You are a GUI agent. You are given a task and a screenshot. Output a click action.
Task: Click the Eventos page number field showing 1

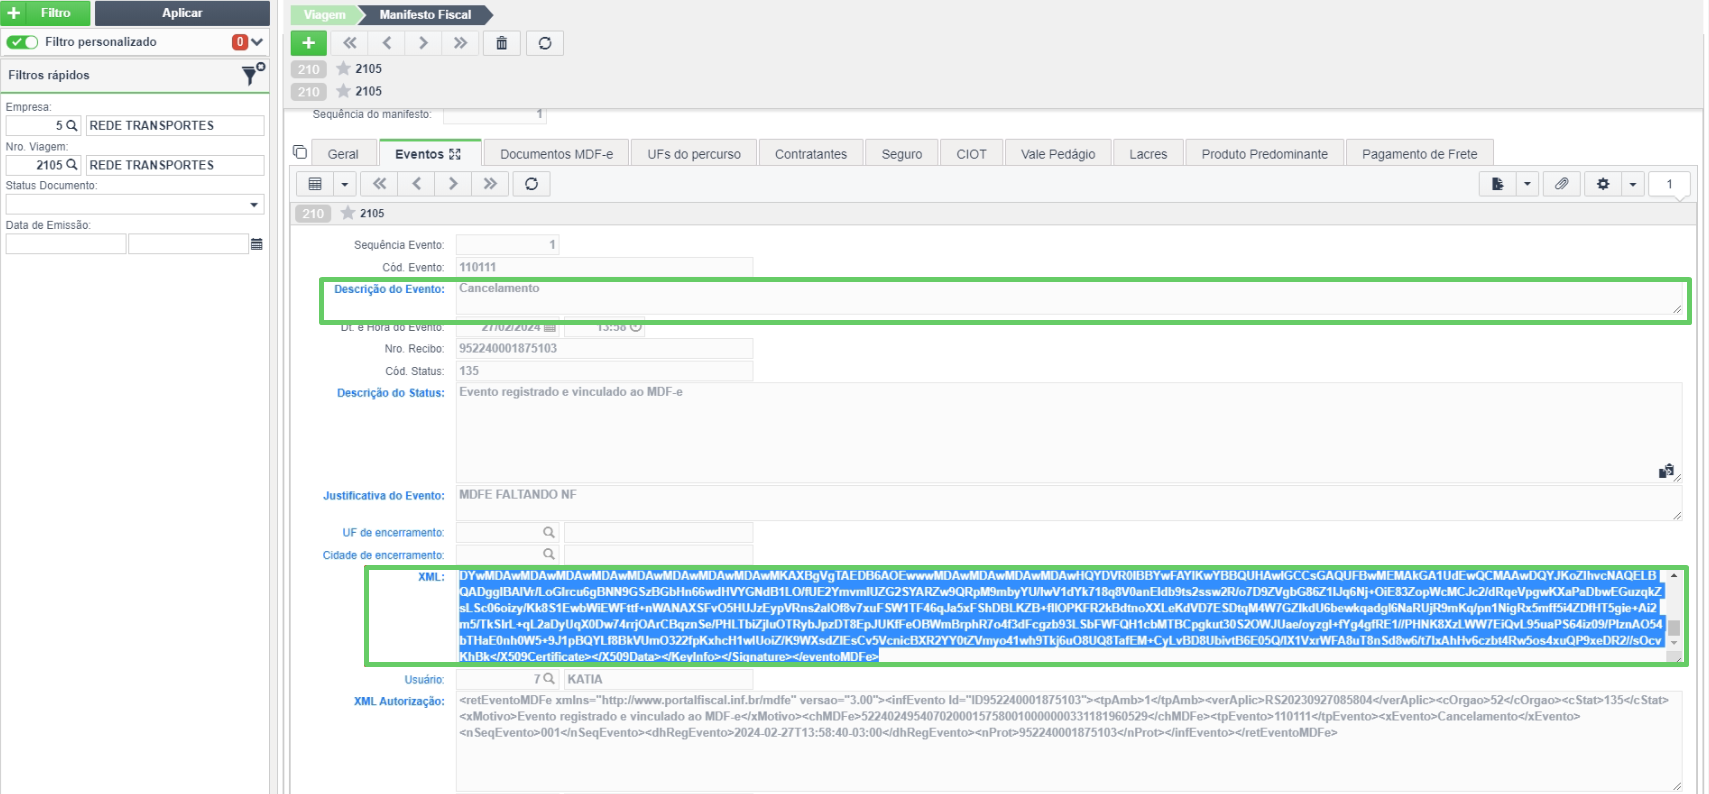pos(1669,184)
